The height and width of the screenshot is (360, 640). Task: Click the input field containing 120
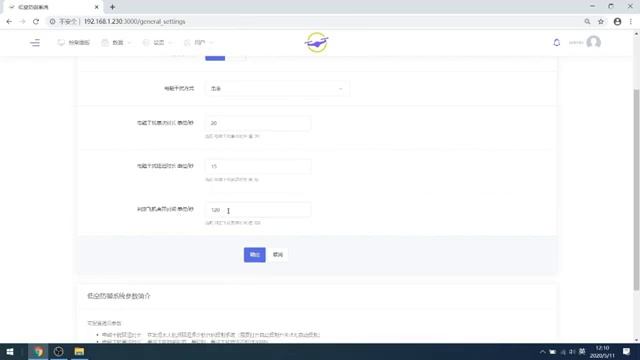[258, 210]
